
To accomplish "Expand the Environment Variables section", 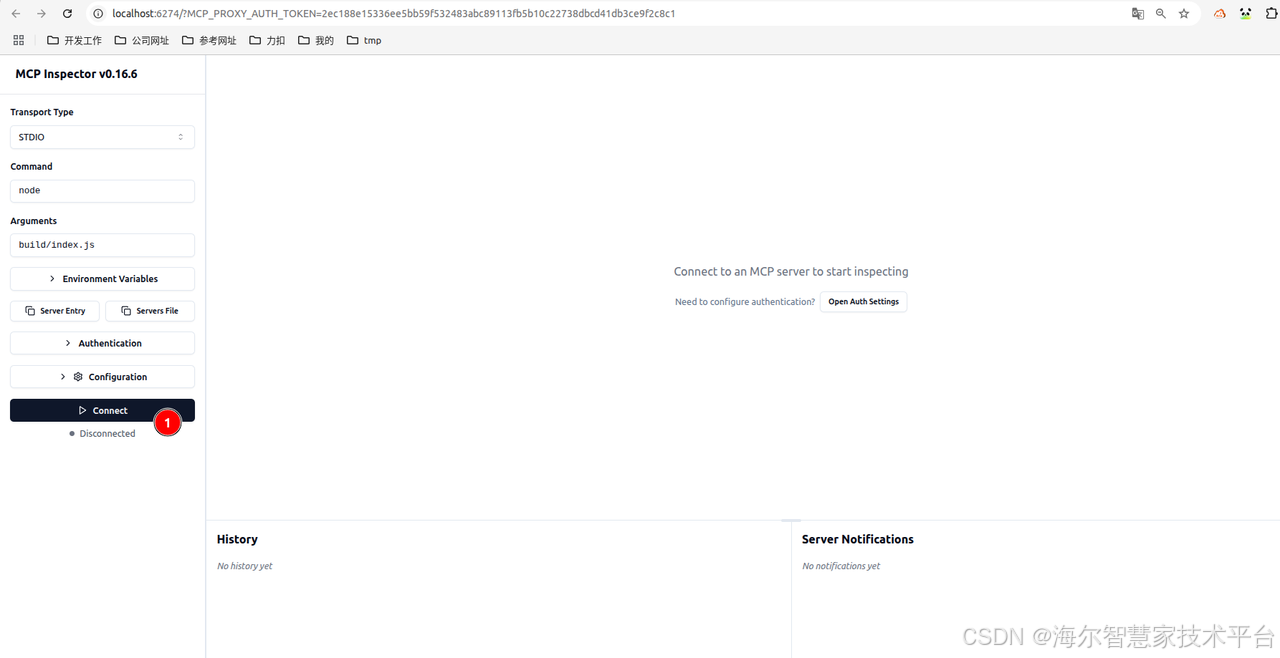I will point(102,279).
